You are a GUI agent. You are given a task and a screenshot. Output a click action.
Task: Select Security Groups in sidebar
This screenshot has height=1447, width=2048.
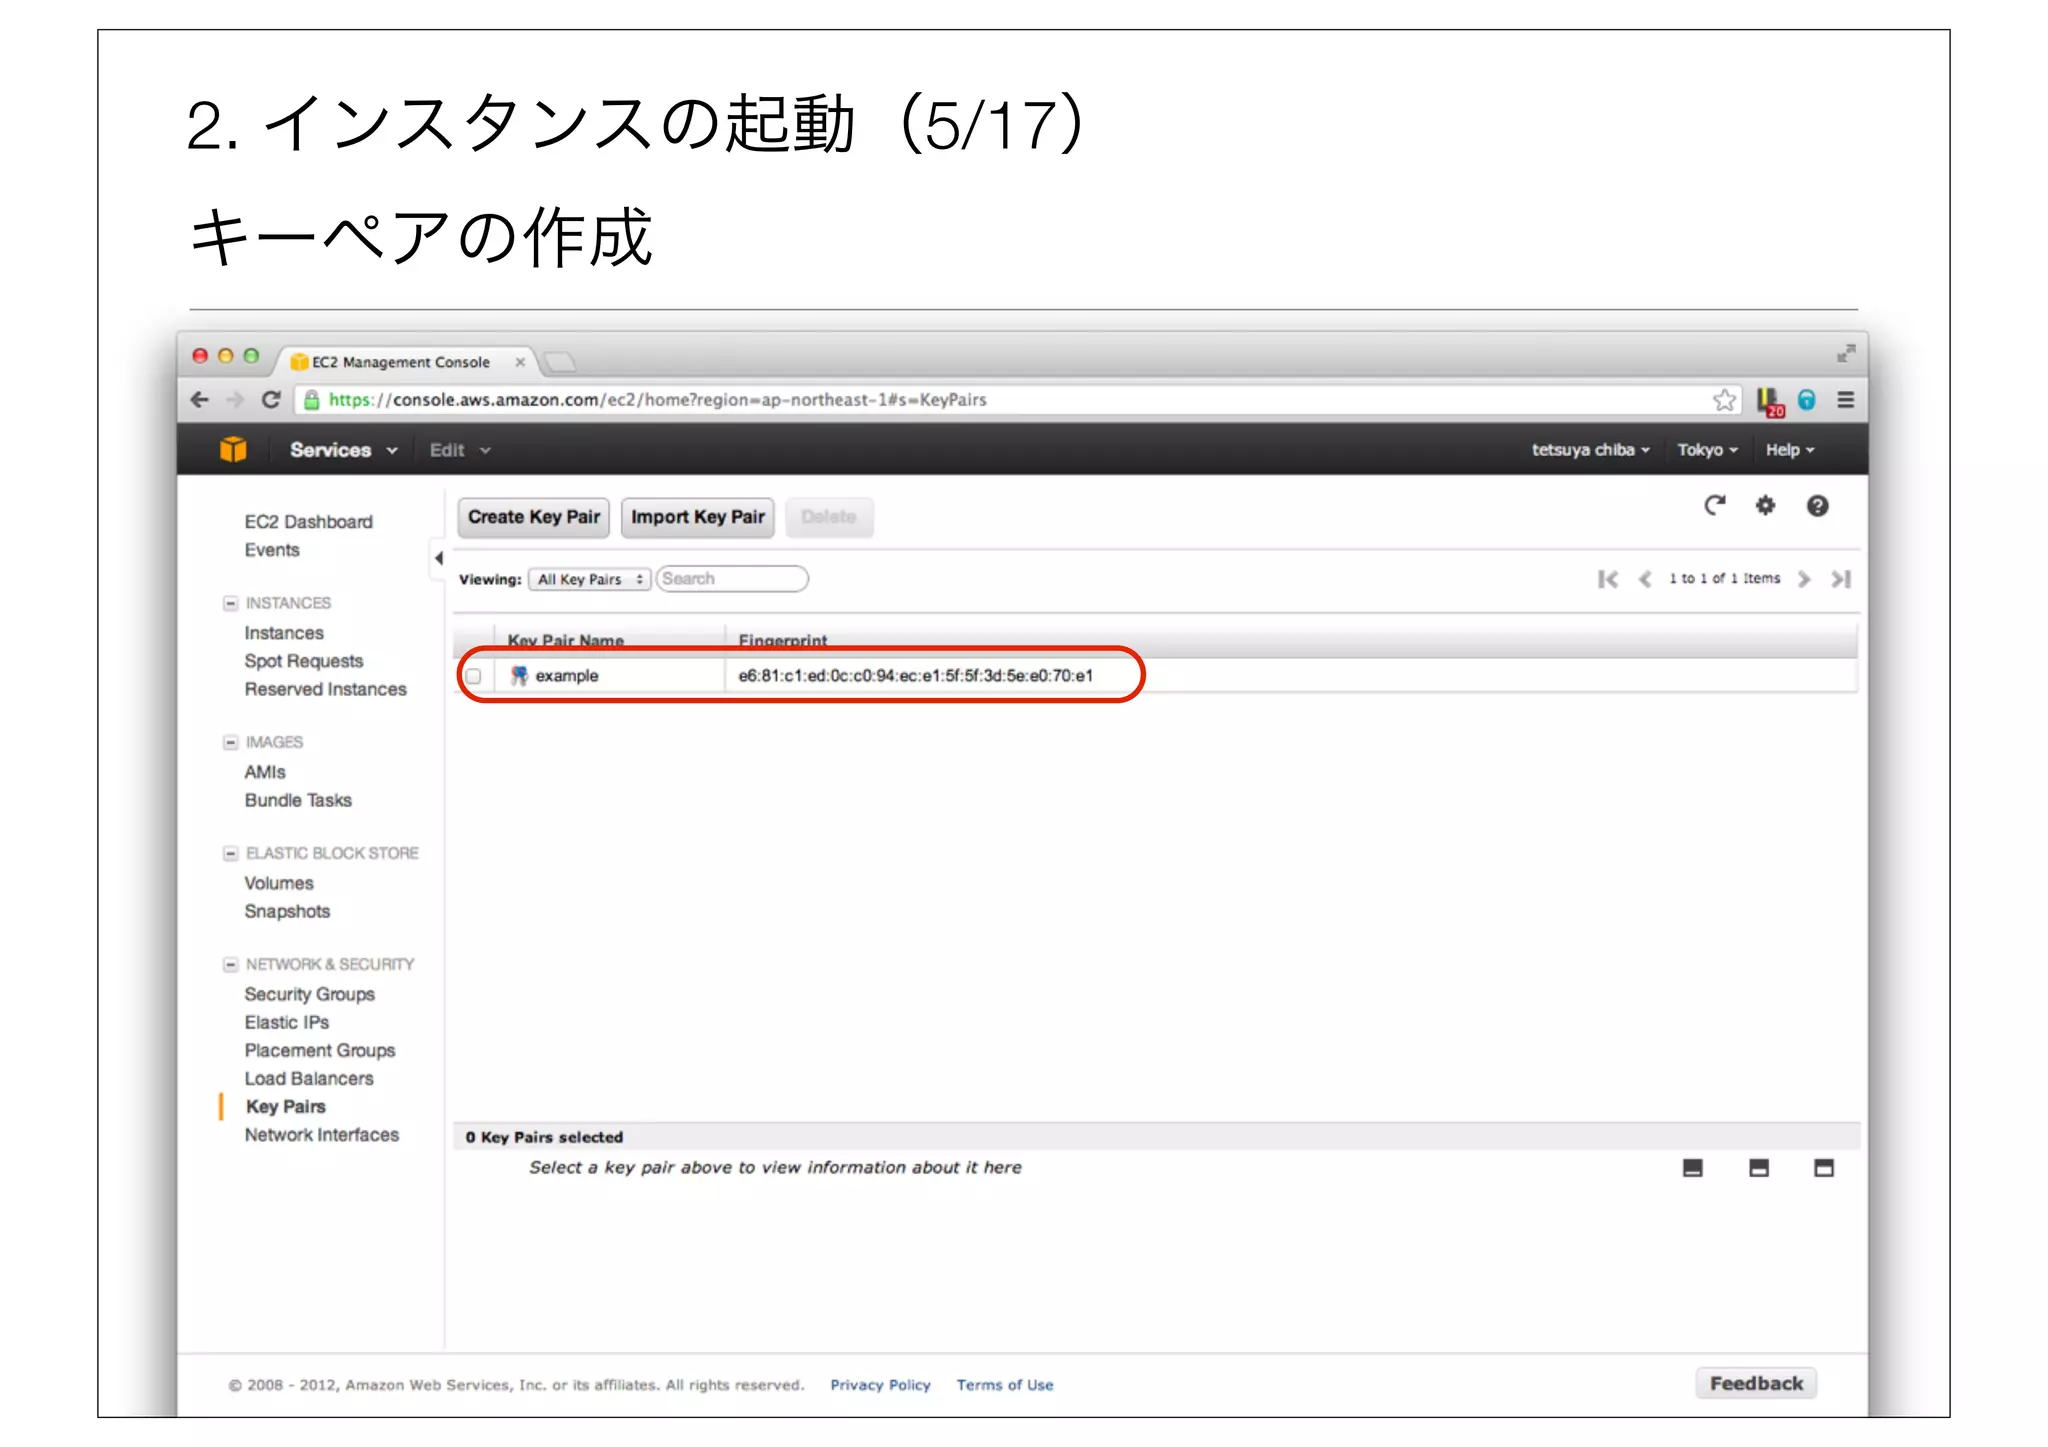point(309,994)
